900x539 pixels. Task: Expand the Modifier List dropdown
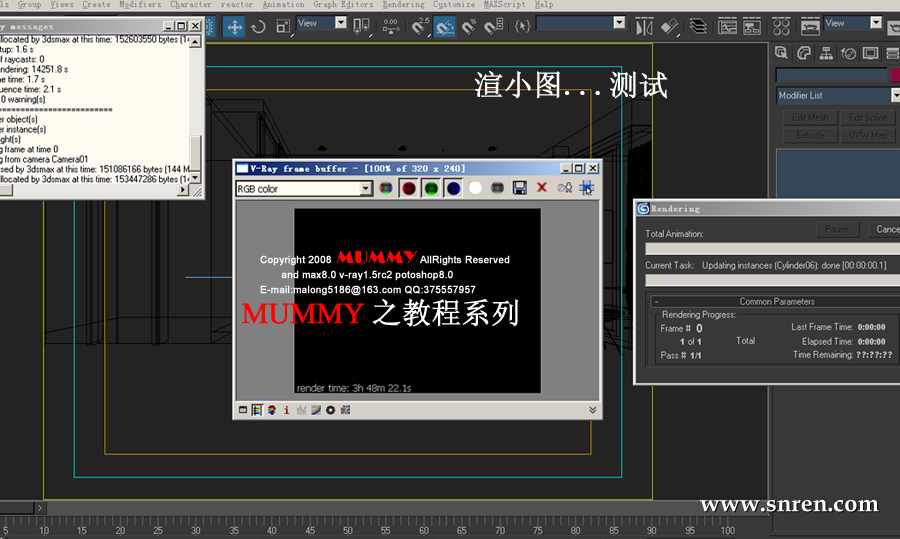point(894,96)
